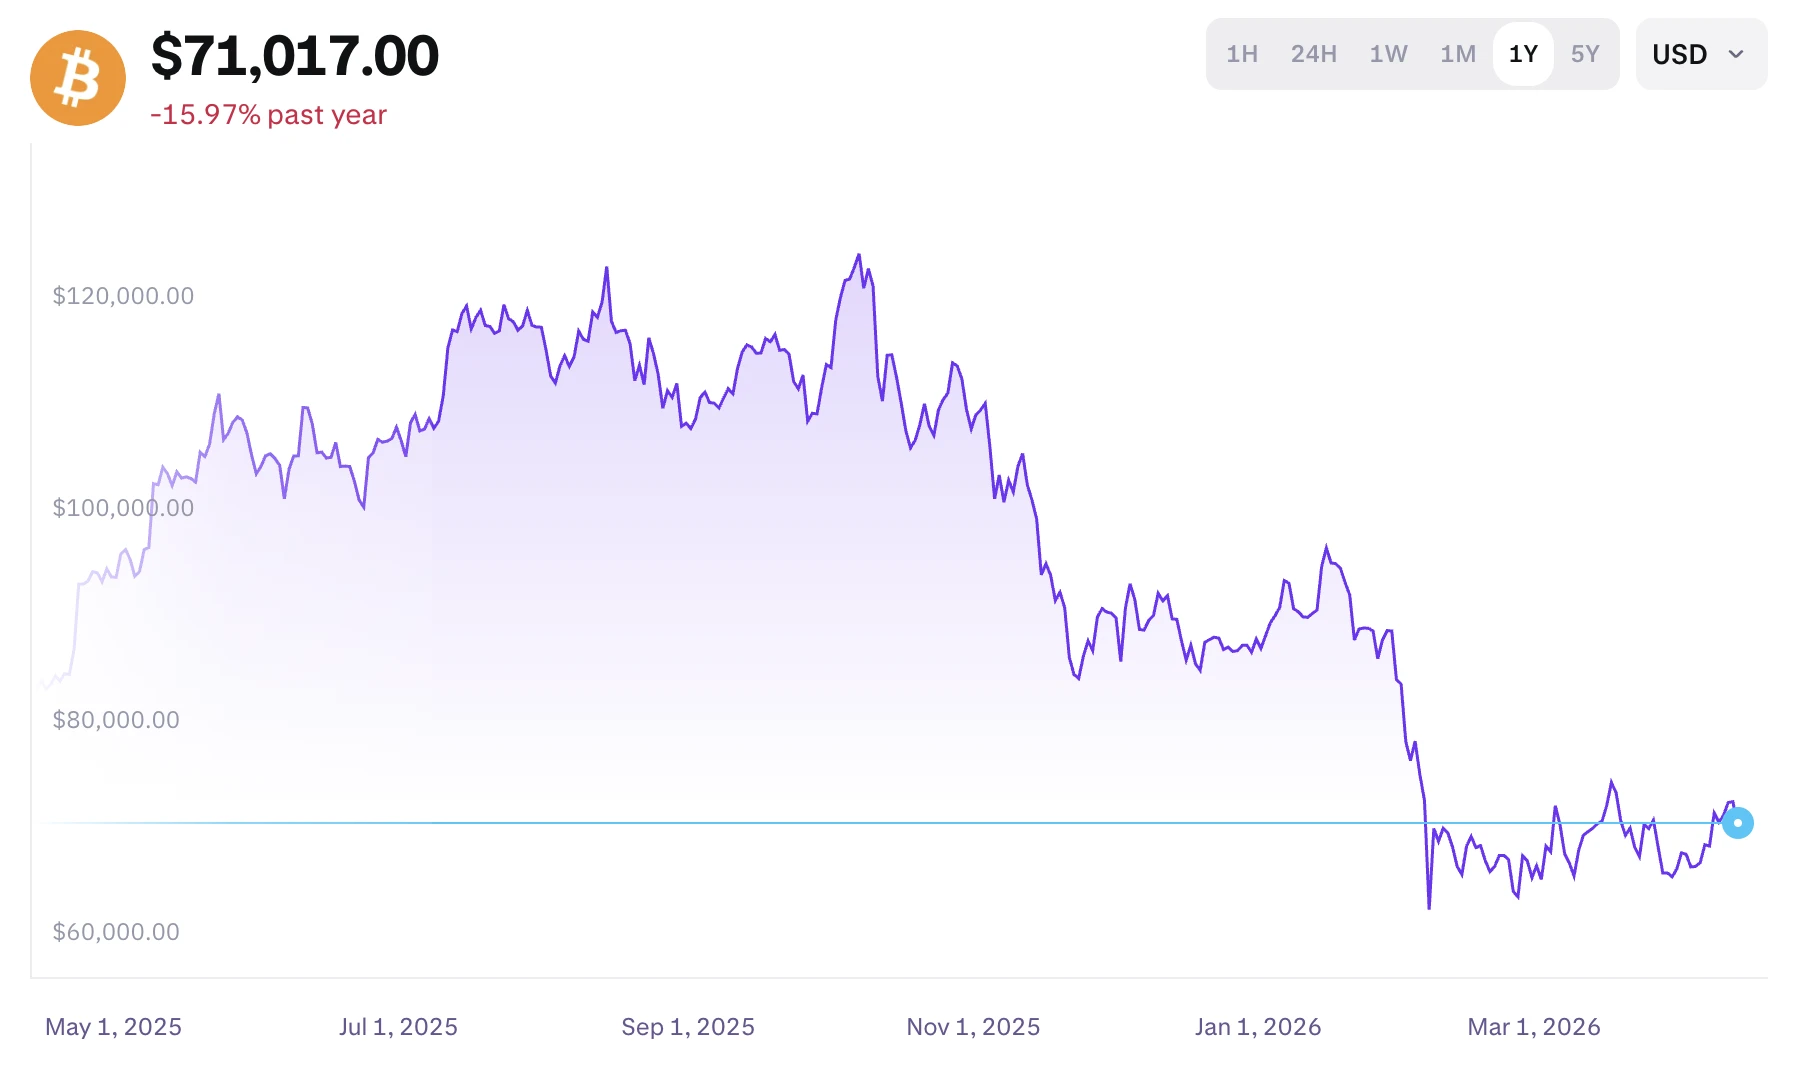Select the 5Y timeframe
Screen dimensions: 1794x1092
(x=1586, y=55)
